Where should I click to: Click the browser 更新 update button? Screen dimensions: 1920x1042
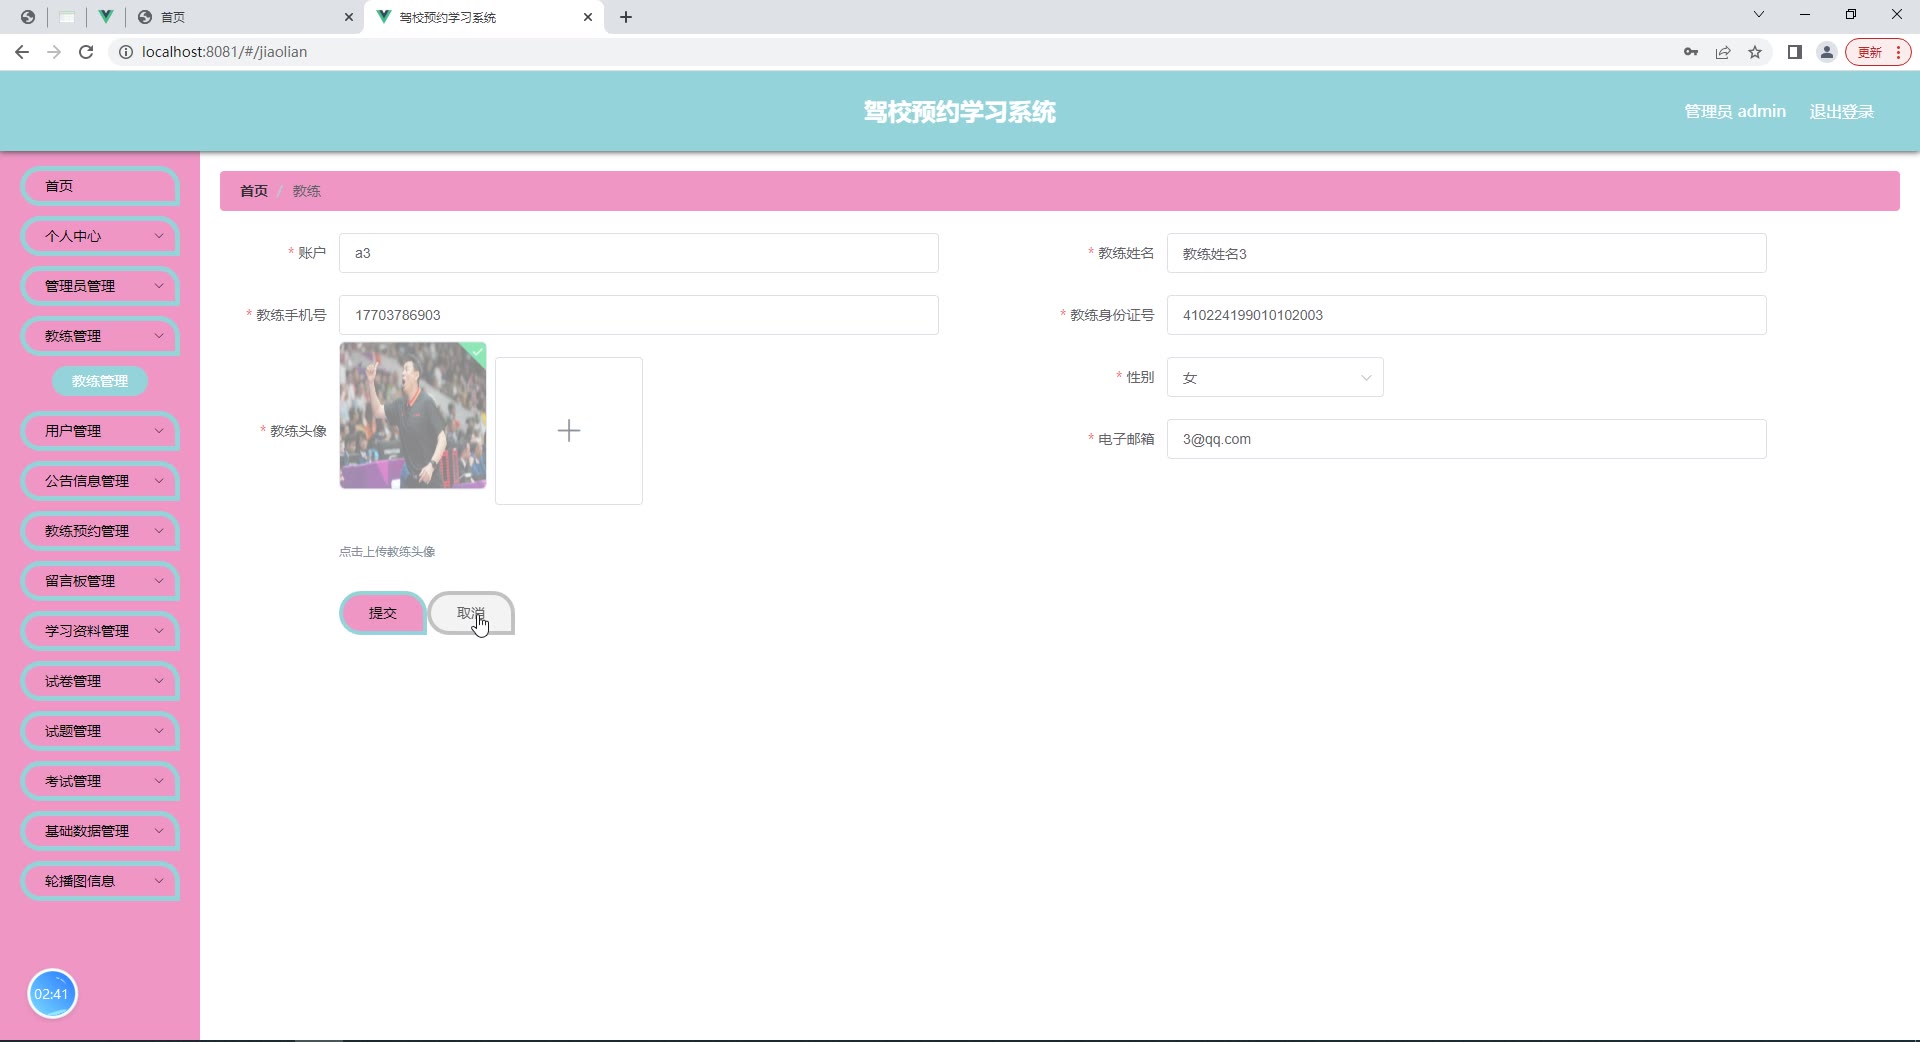click(1879, 52)
